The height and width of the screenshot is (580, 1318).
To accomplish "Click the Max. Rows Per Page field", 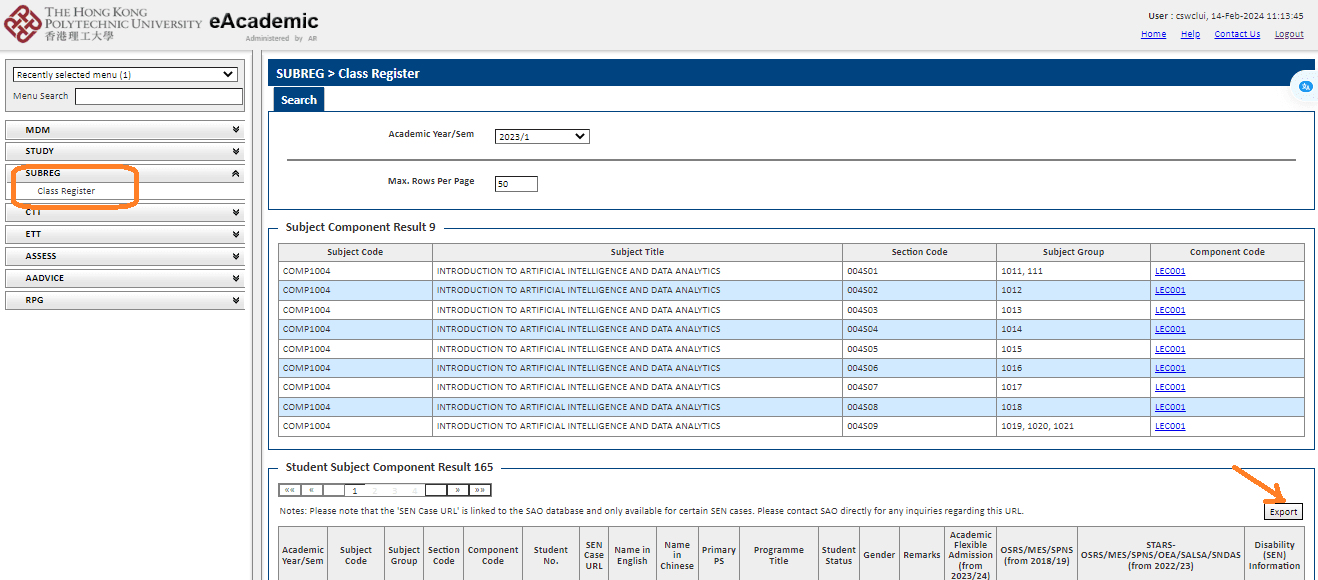I will coord(516,184).
